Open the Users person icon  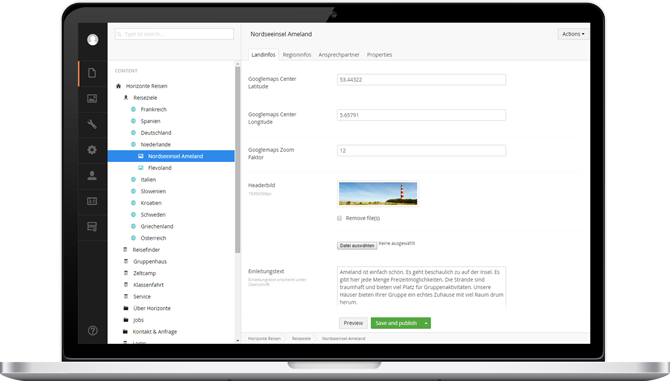pos(92,176)
